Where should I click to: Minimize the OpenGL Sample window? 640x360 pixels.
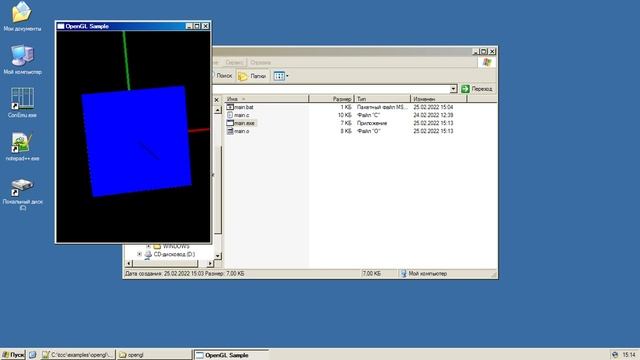189,26
